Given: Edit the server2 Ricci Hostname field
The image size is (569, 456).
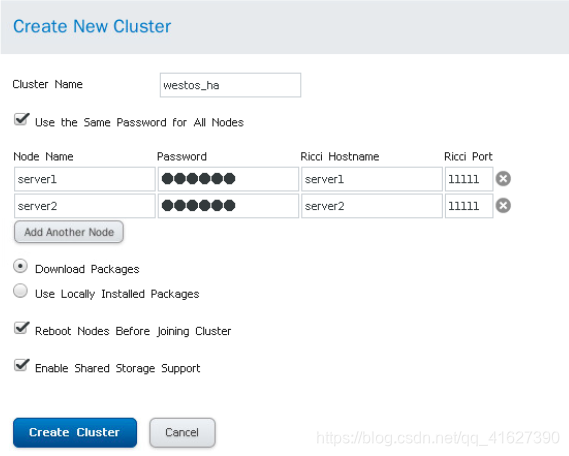Looking at the screenshot, I should (372, 206).
